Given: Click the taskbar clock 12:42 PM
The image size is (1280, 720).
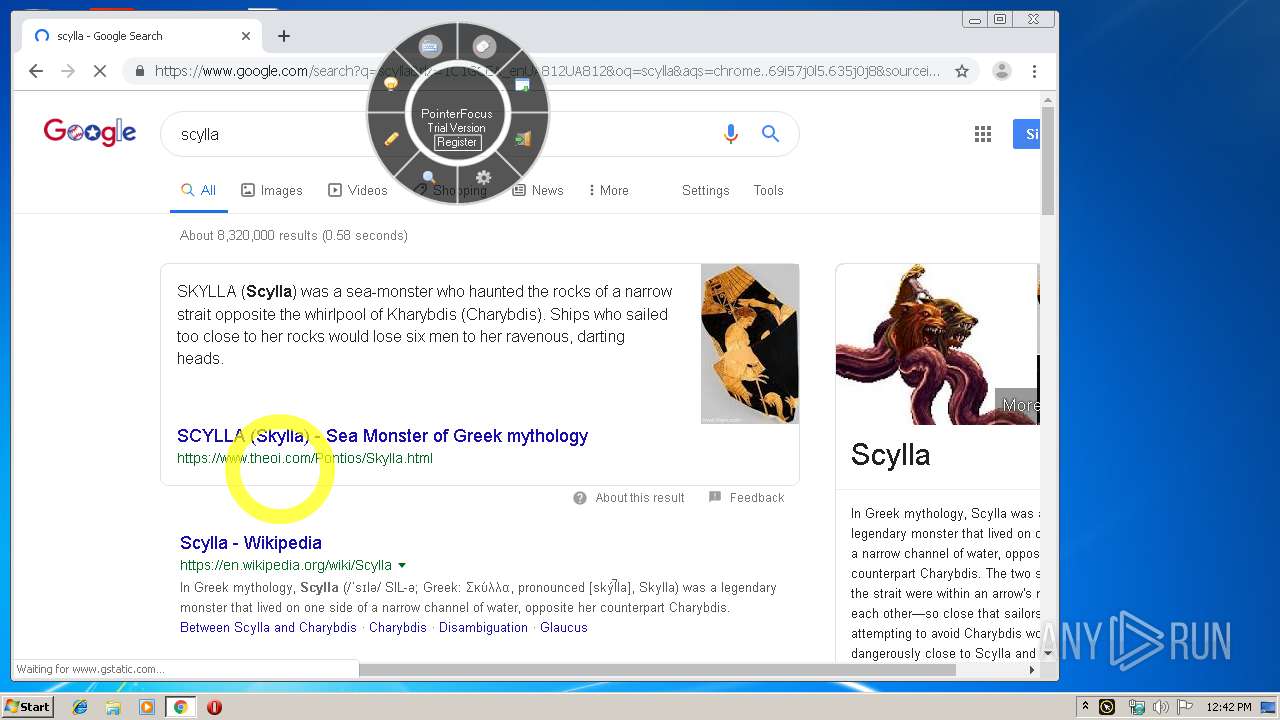Looking at the screenshot, I should [x=1229, y=707].
